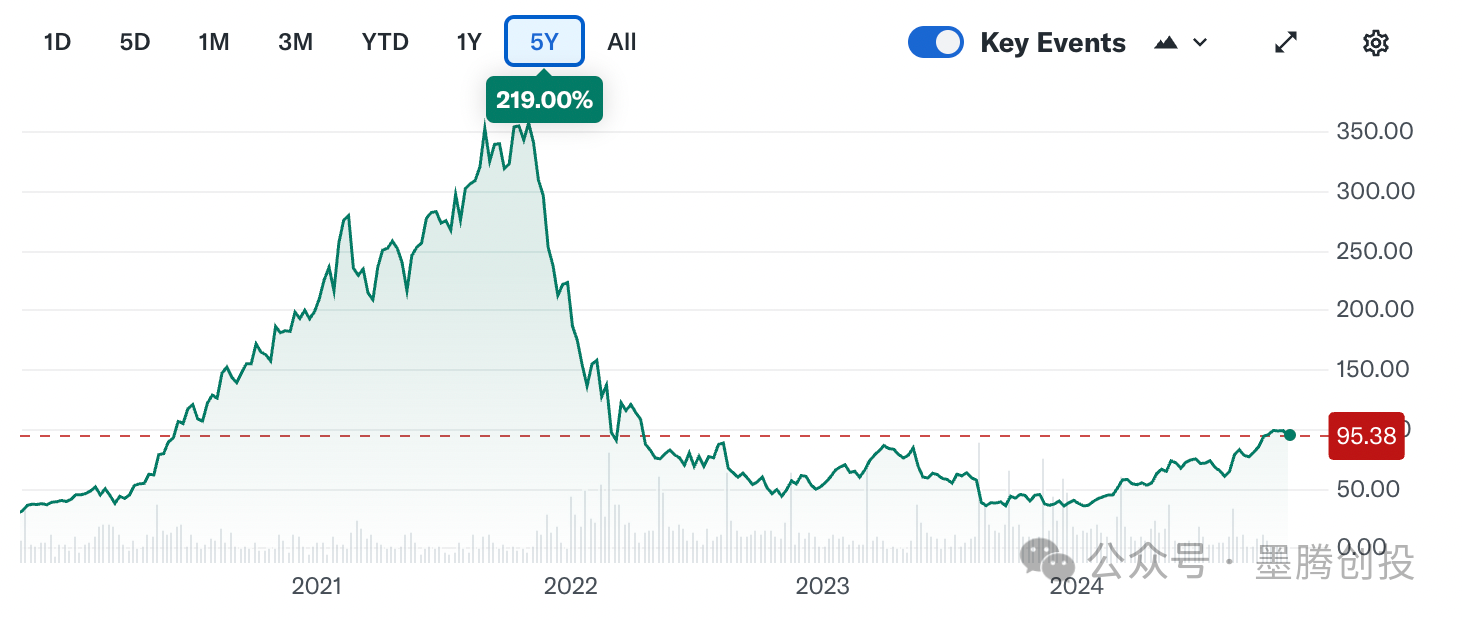Click the chart's latest price endpoint dot
Viewport: 1462px width, 620px height.
(1289, 435)
